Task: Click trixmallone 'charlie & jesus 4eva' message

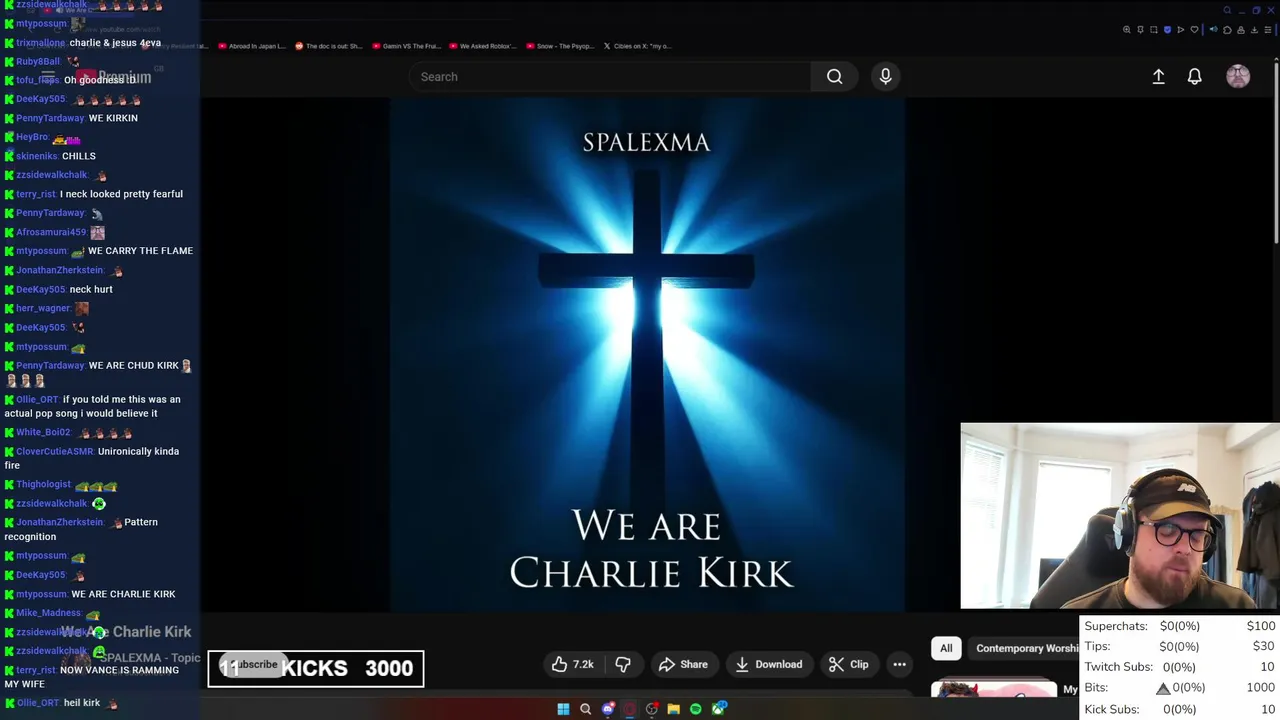Action: click(x=115, y=43)
